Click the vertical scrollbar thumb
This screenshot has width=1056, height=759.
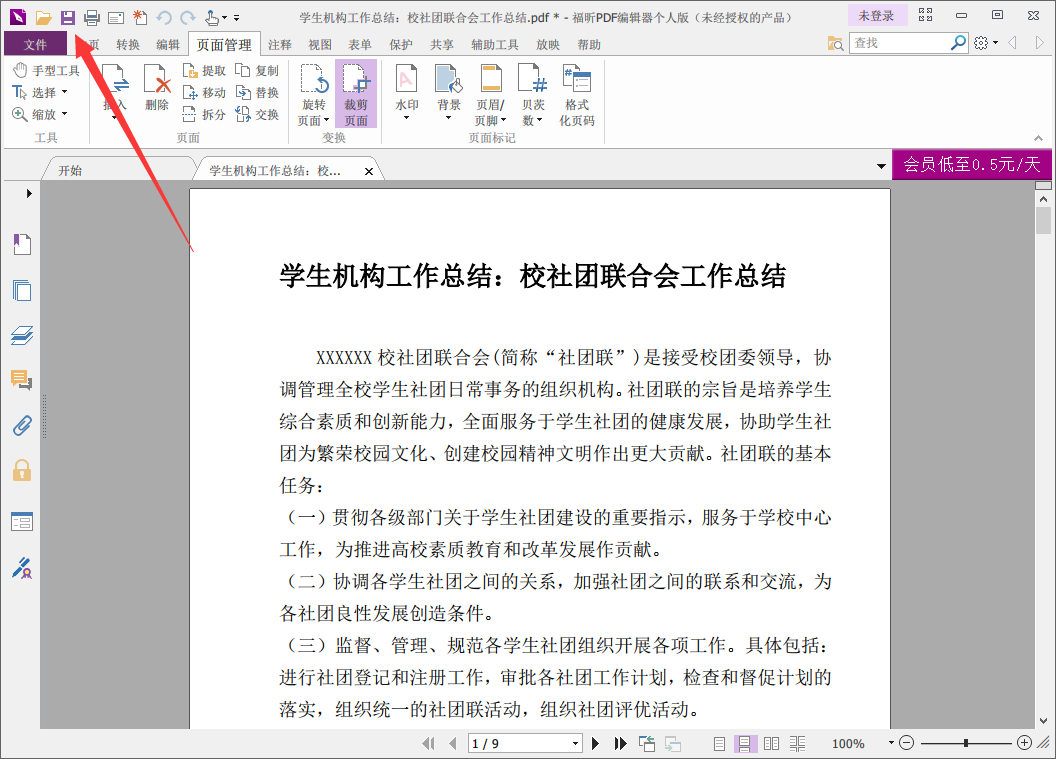point(1044,221)
